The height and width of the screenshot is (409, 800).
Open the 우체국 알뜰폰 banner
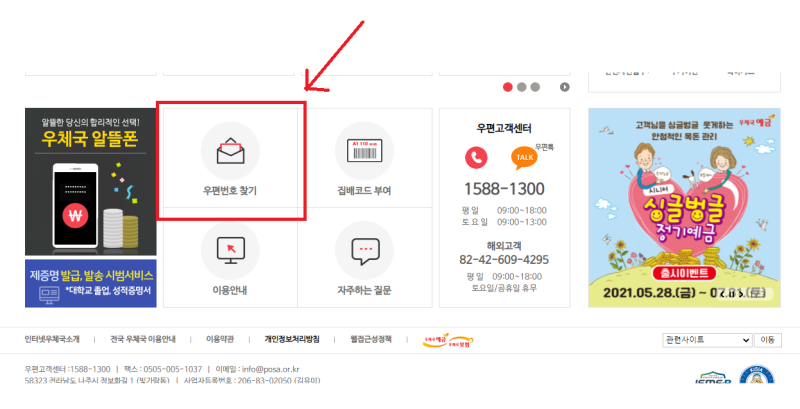[x=91, y=182]
